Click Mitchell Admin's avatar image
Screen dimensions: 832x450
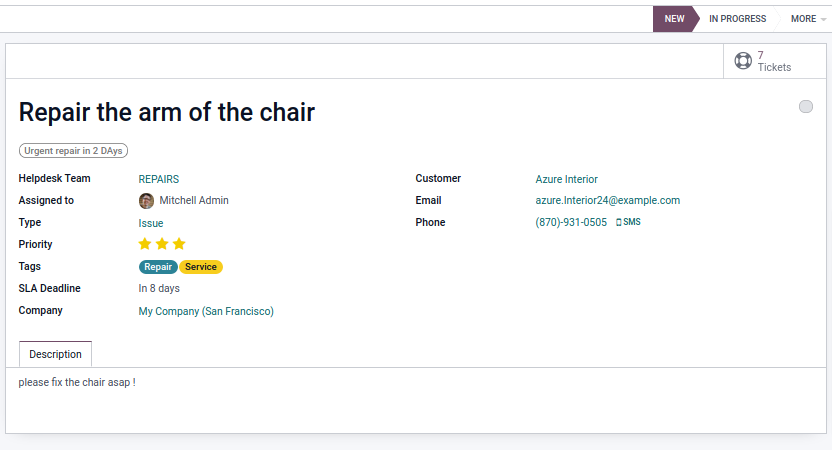click(146, 200)
